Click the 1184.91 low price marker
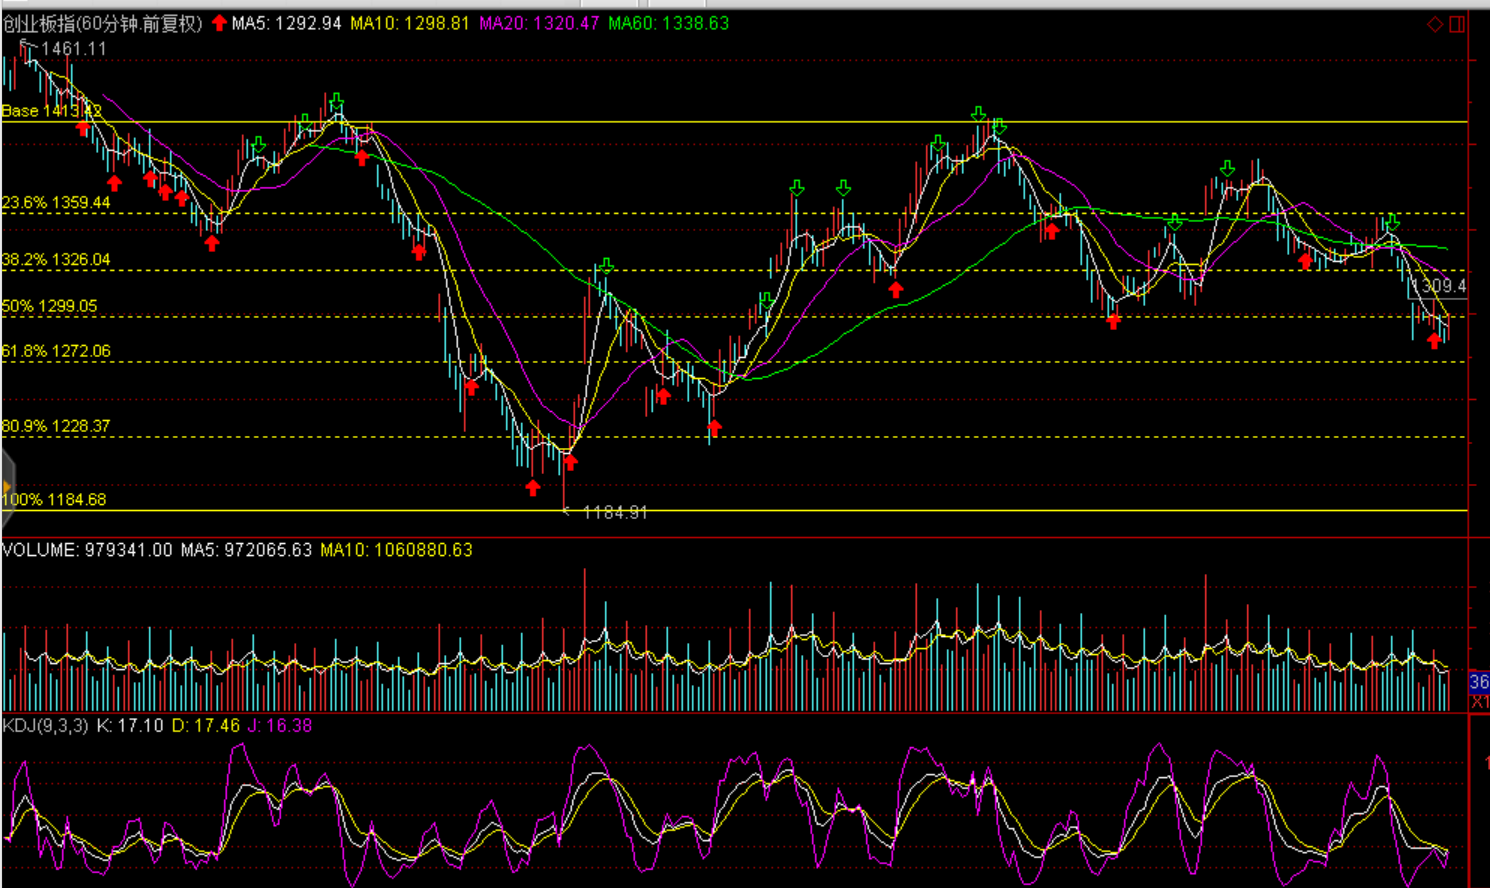 tap(614, 512)
